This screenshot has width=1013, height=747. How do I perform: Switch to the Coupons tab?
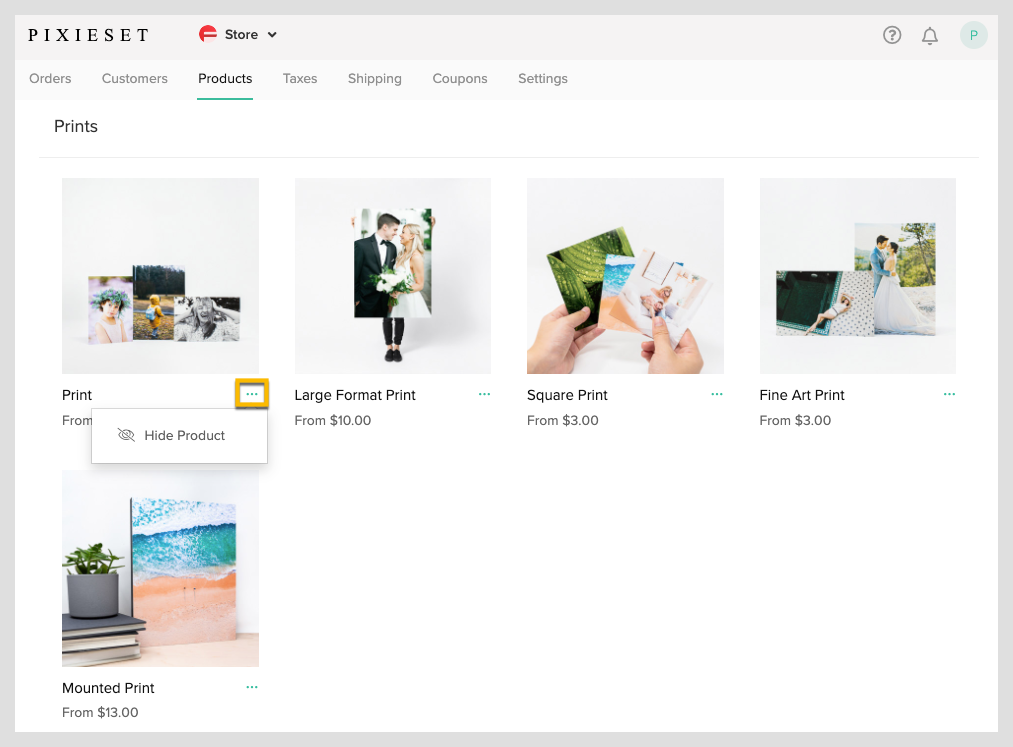point(459,78)
